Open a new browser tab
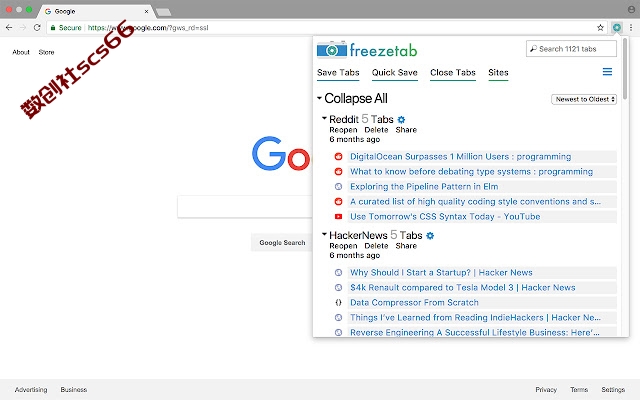The width and height of the screenshot is (640, 400). pos(164,12)
